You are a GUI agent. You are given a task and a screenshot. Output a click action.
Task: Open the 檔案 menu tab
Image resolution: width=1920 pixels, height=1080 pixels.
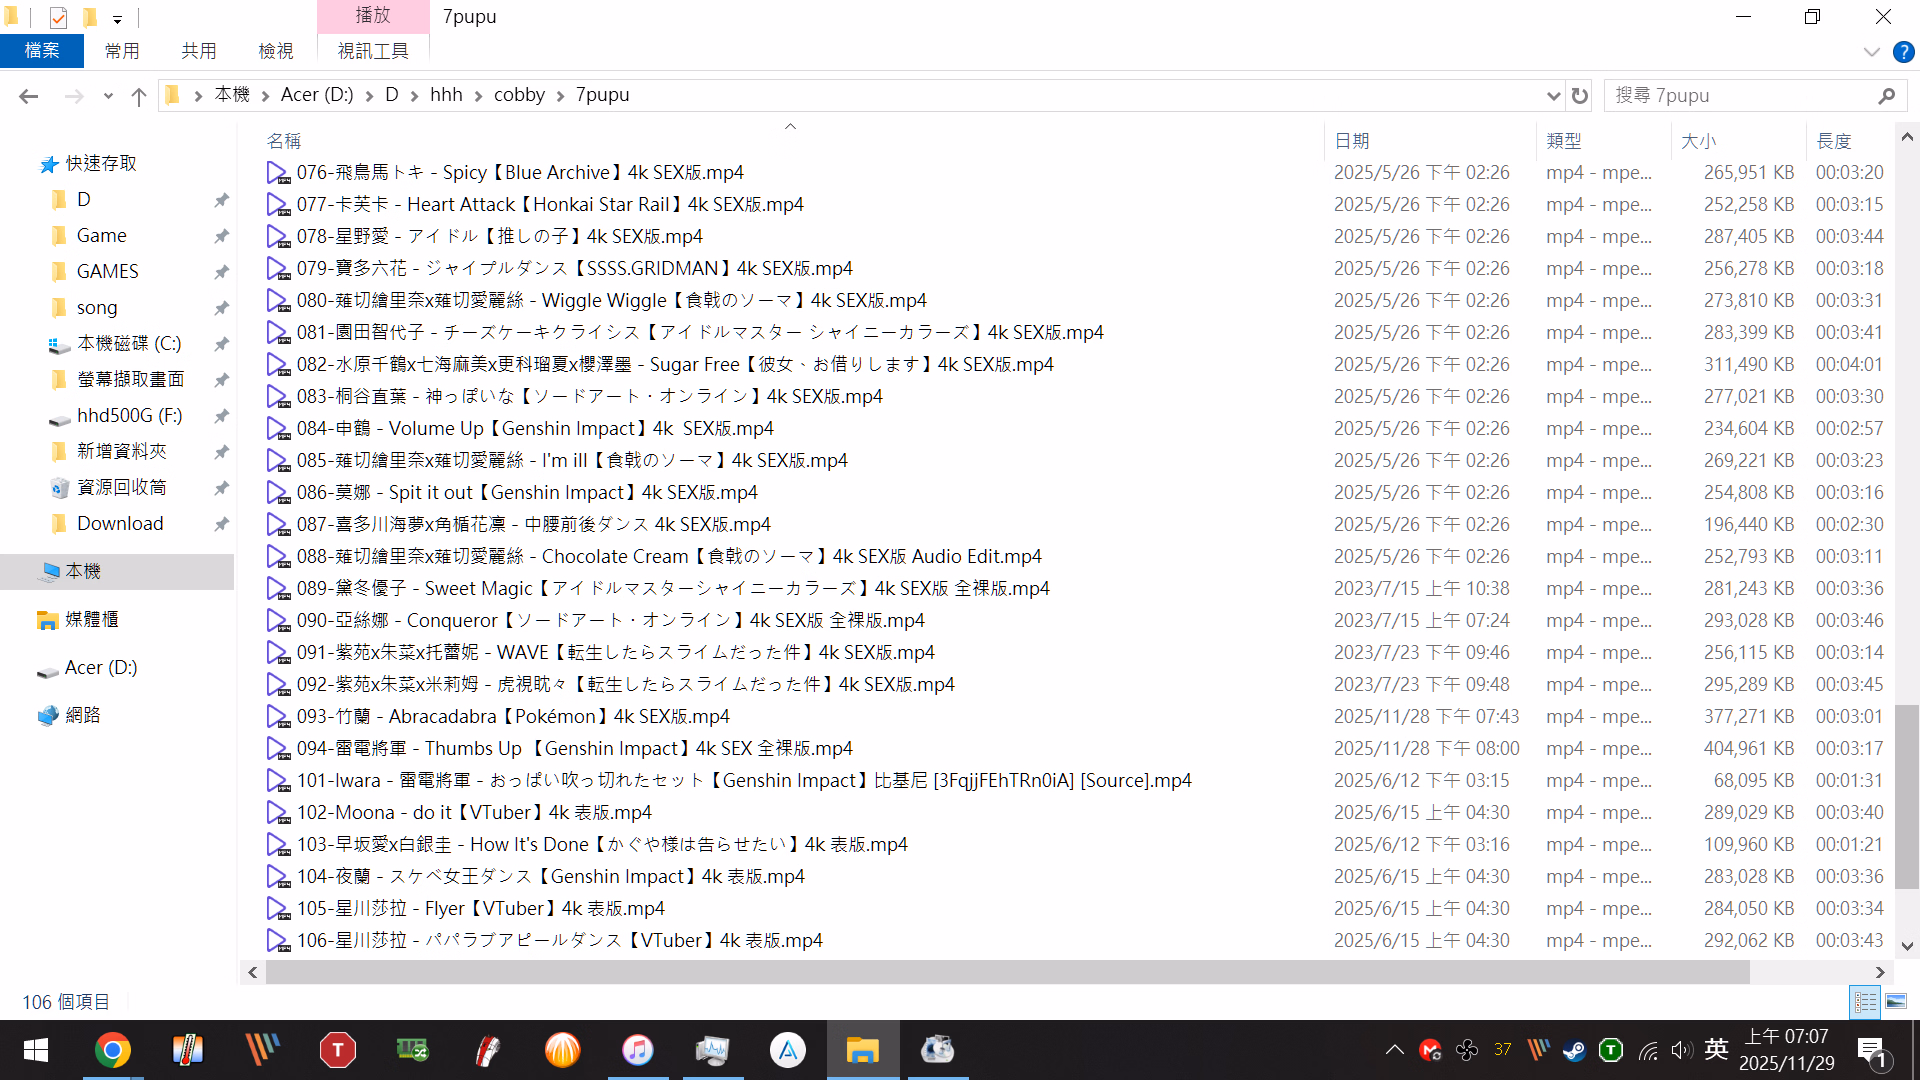(x=42, y=51)
